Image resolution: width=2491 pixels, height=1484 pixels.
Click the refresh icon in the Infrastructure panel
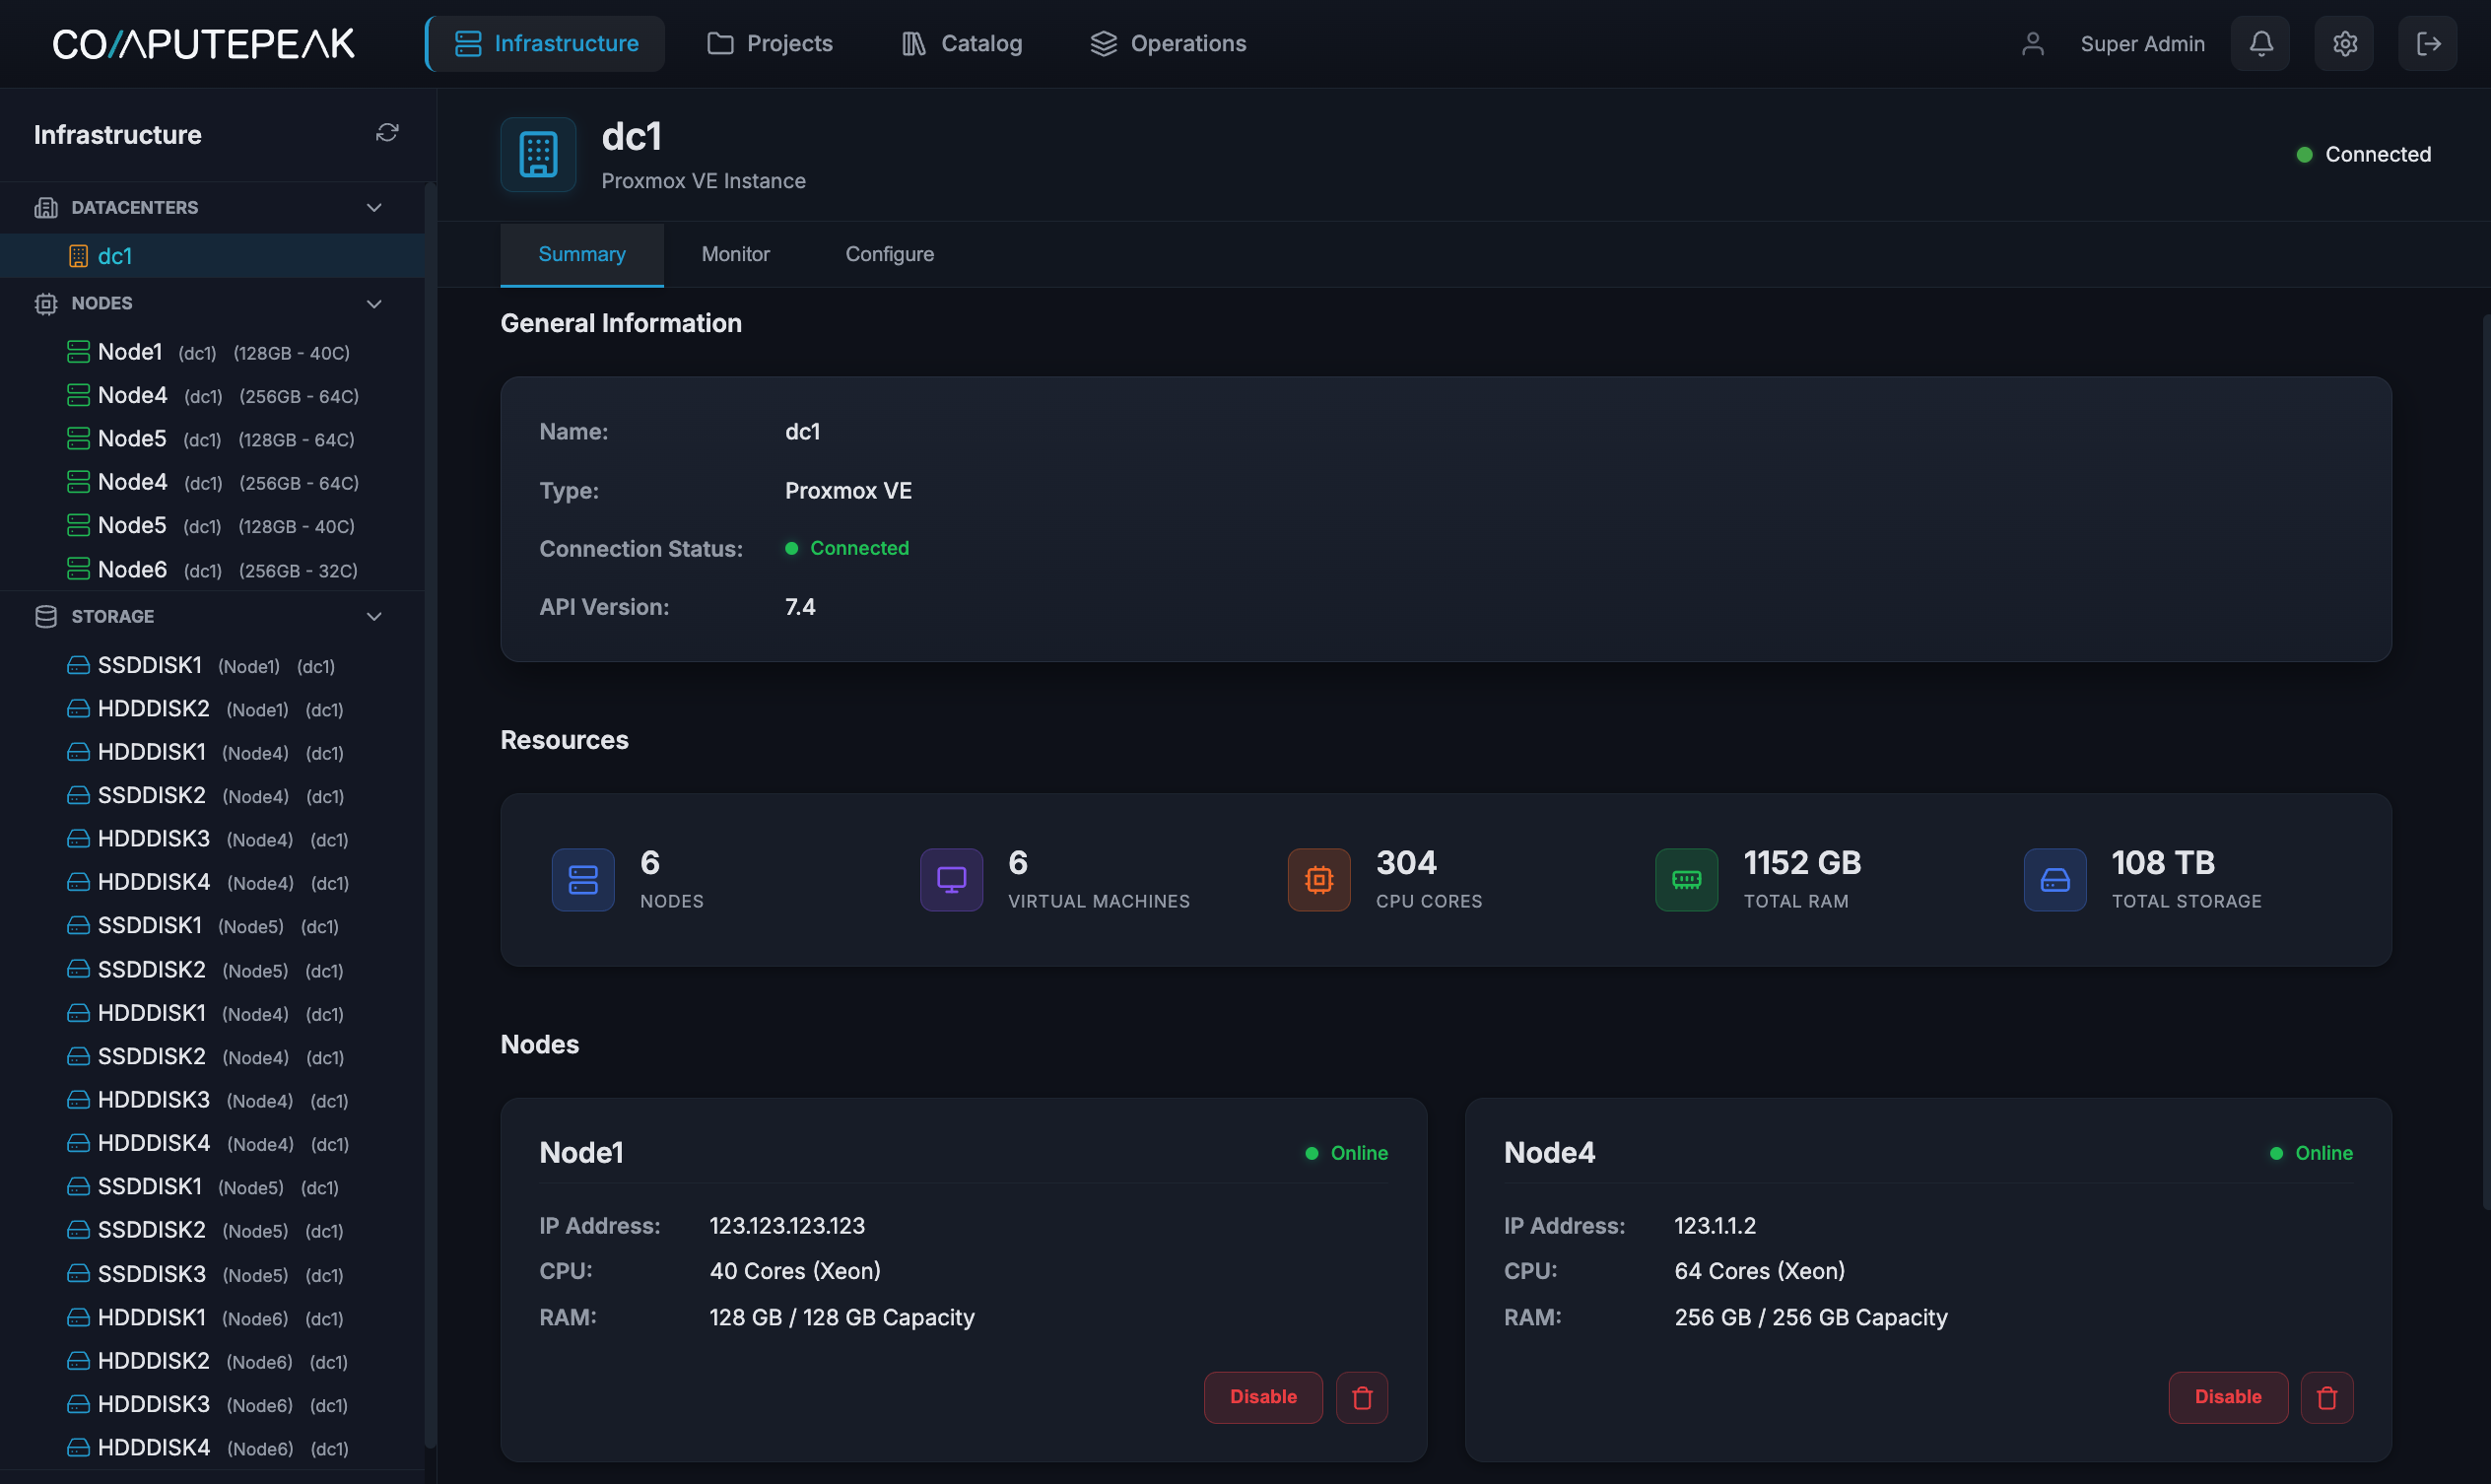pyautogui.click(x=388, y=133)
